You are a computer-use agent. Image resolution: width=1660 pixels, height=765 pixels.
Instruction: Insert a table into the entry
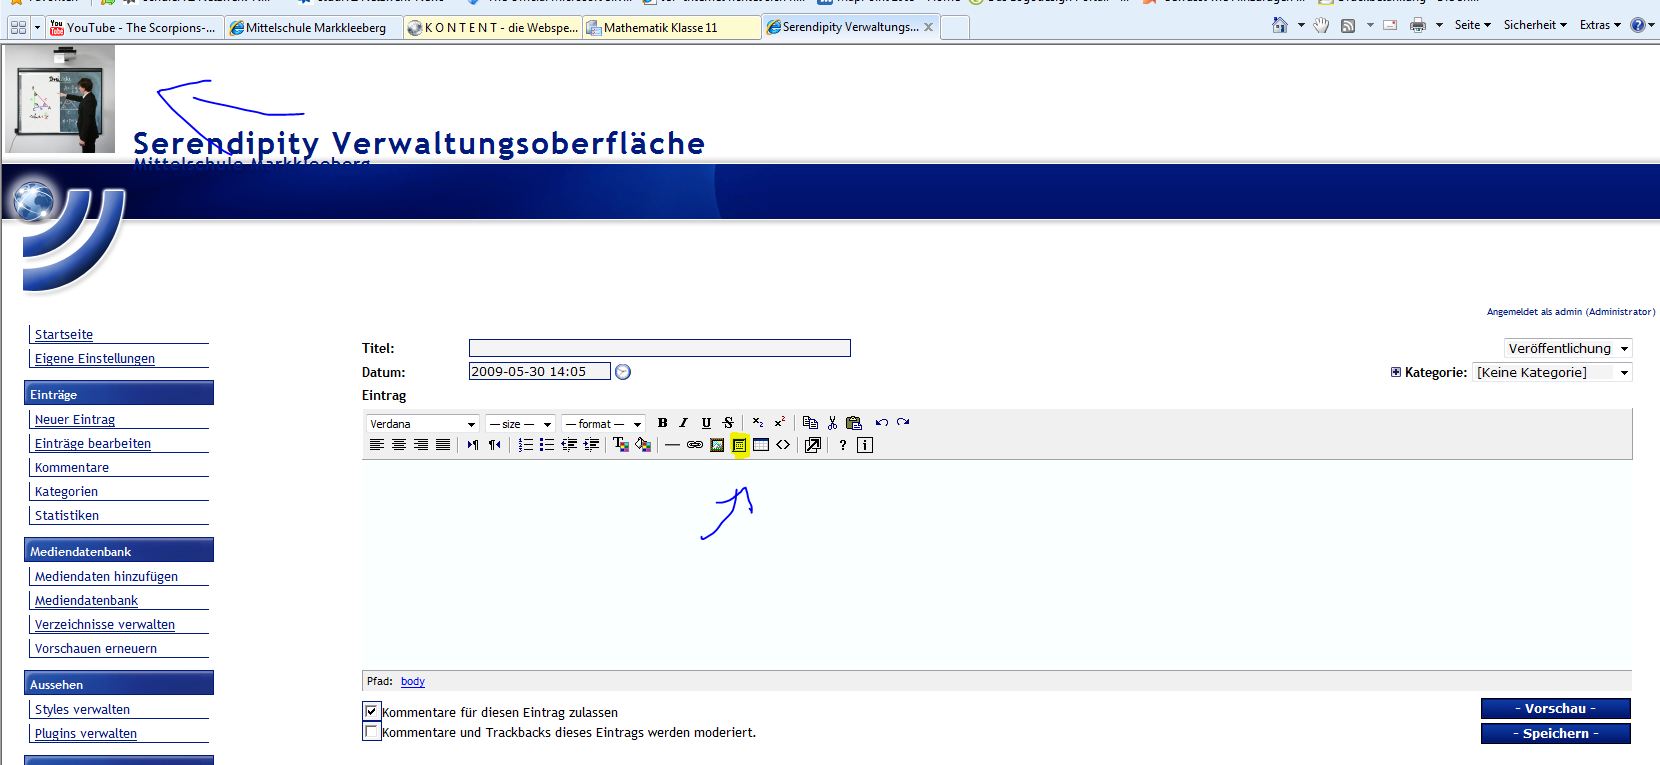click(761, 445)
